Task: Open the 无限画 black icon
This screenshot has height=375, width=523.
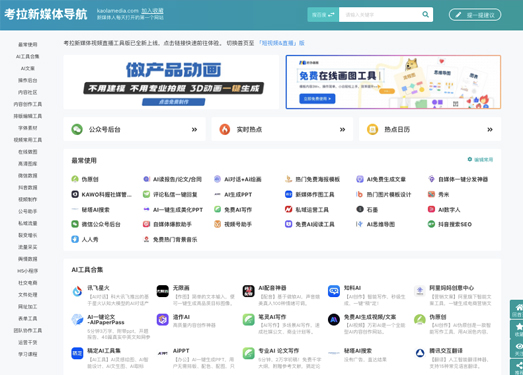Action: (x=163, y=291)
